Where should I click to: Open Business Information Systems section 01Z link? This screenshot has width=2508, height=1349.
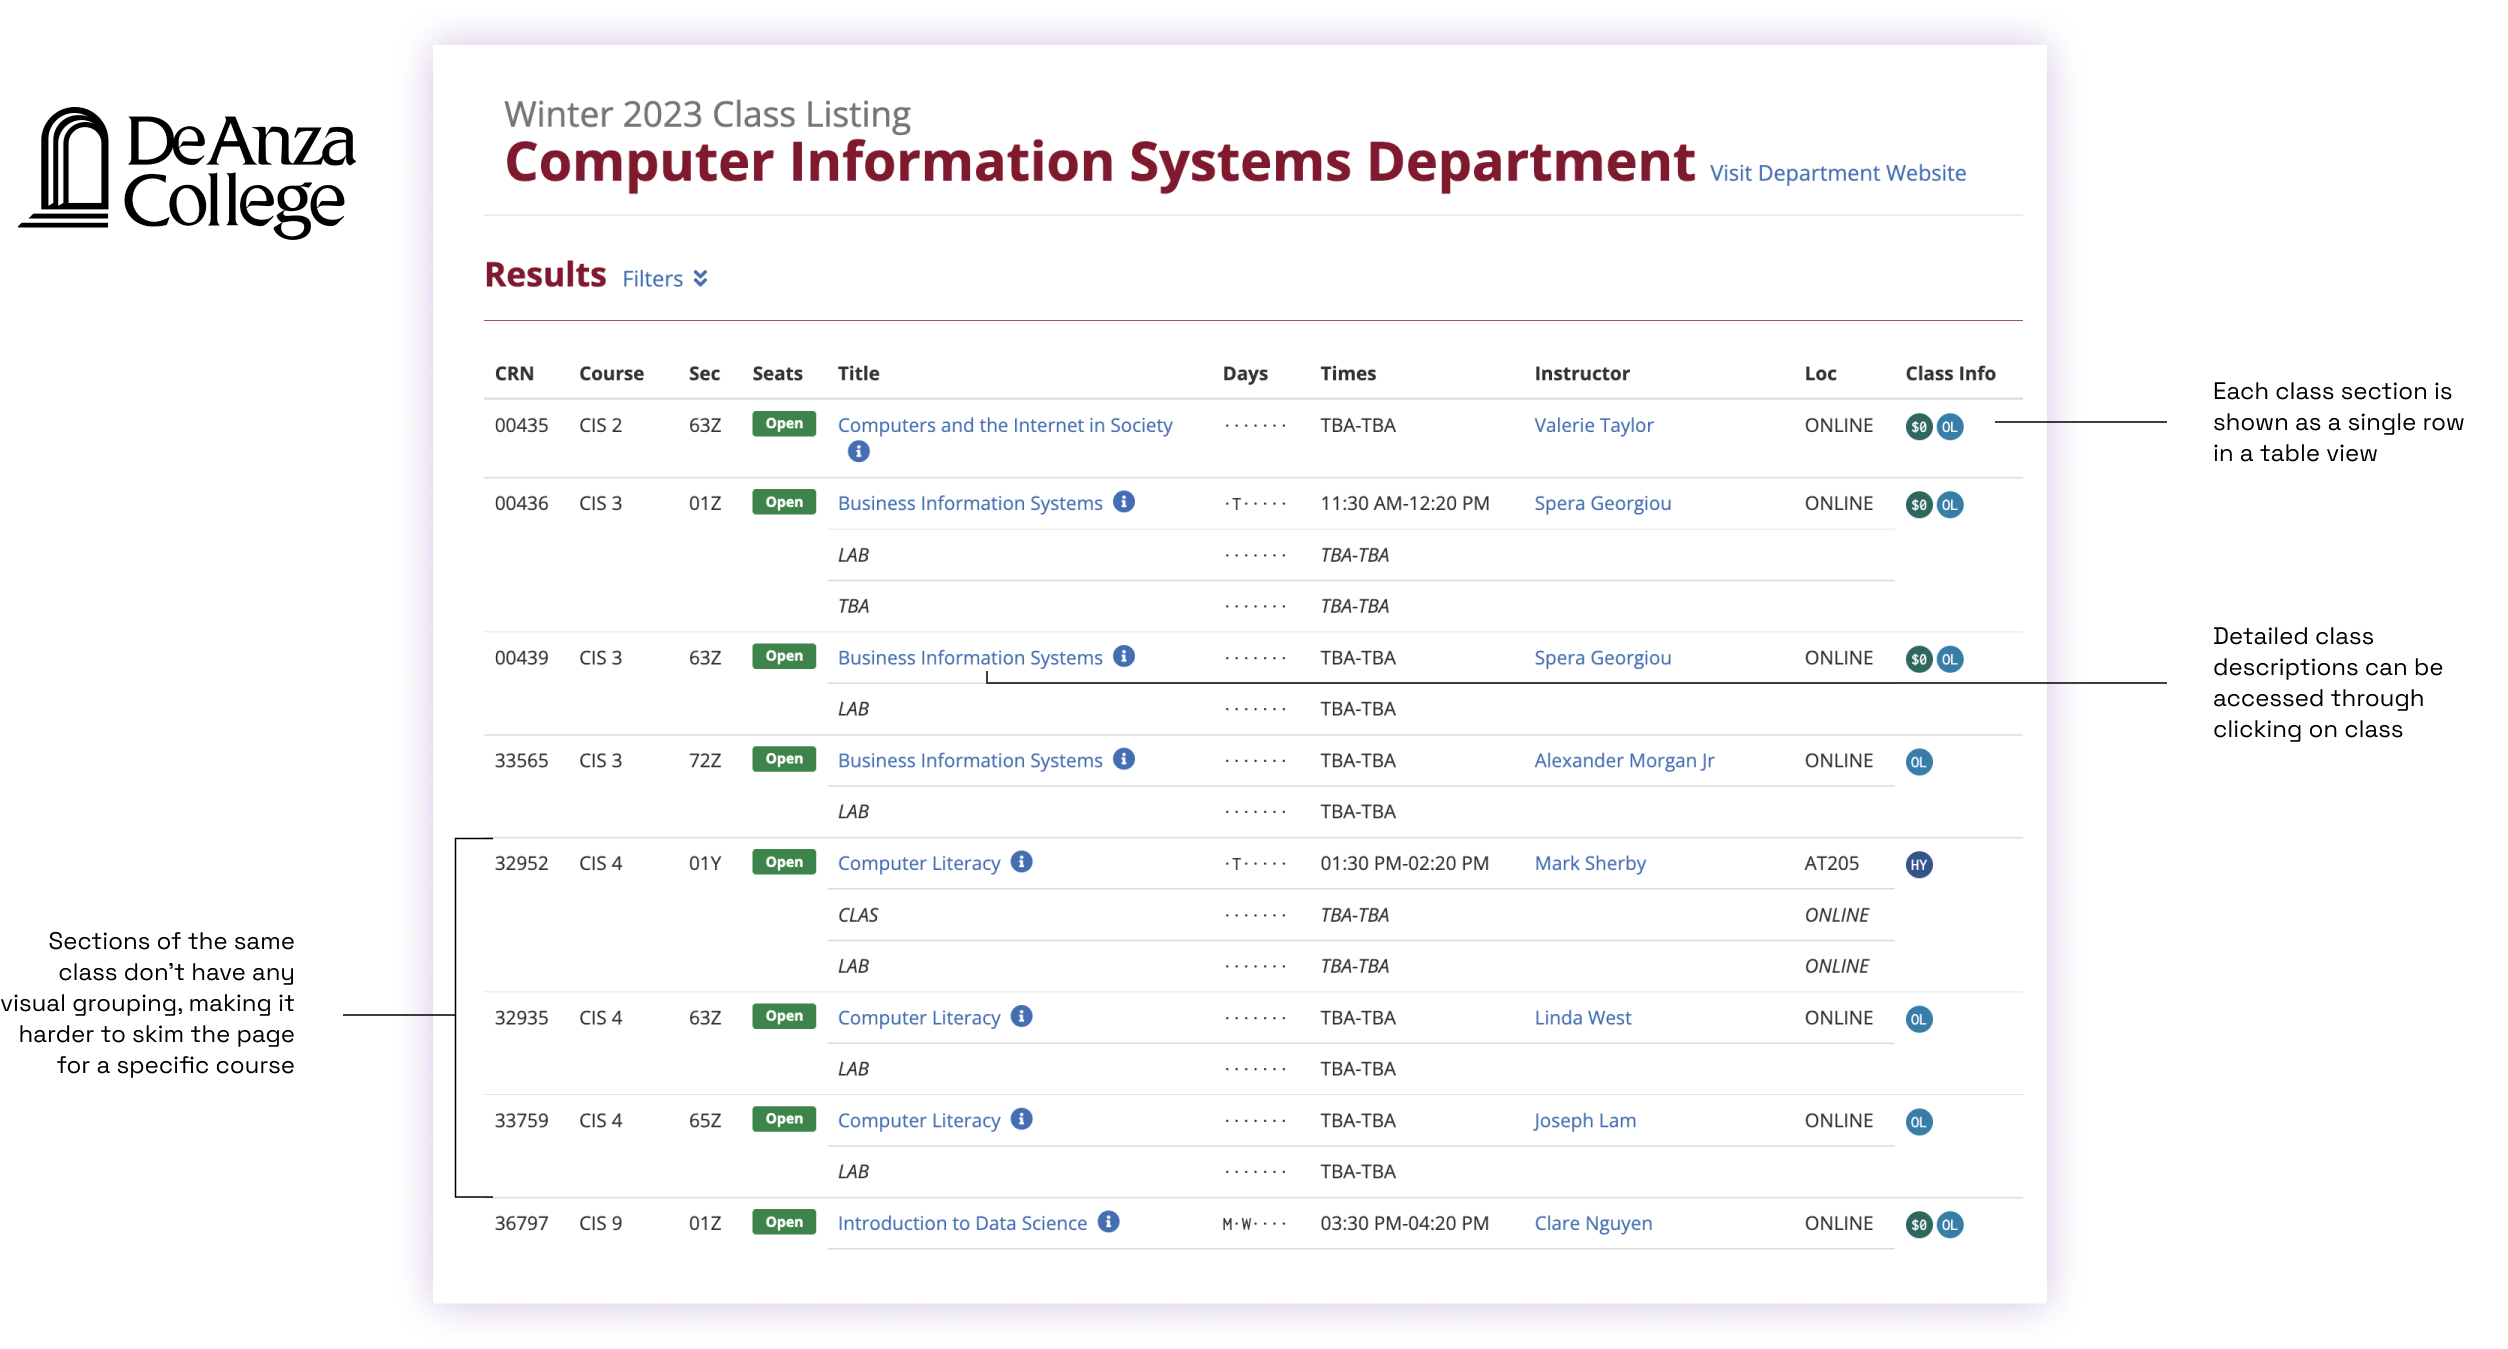pyautogui.click(x=970, y=503)
